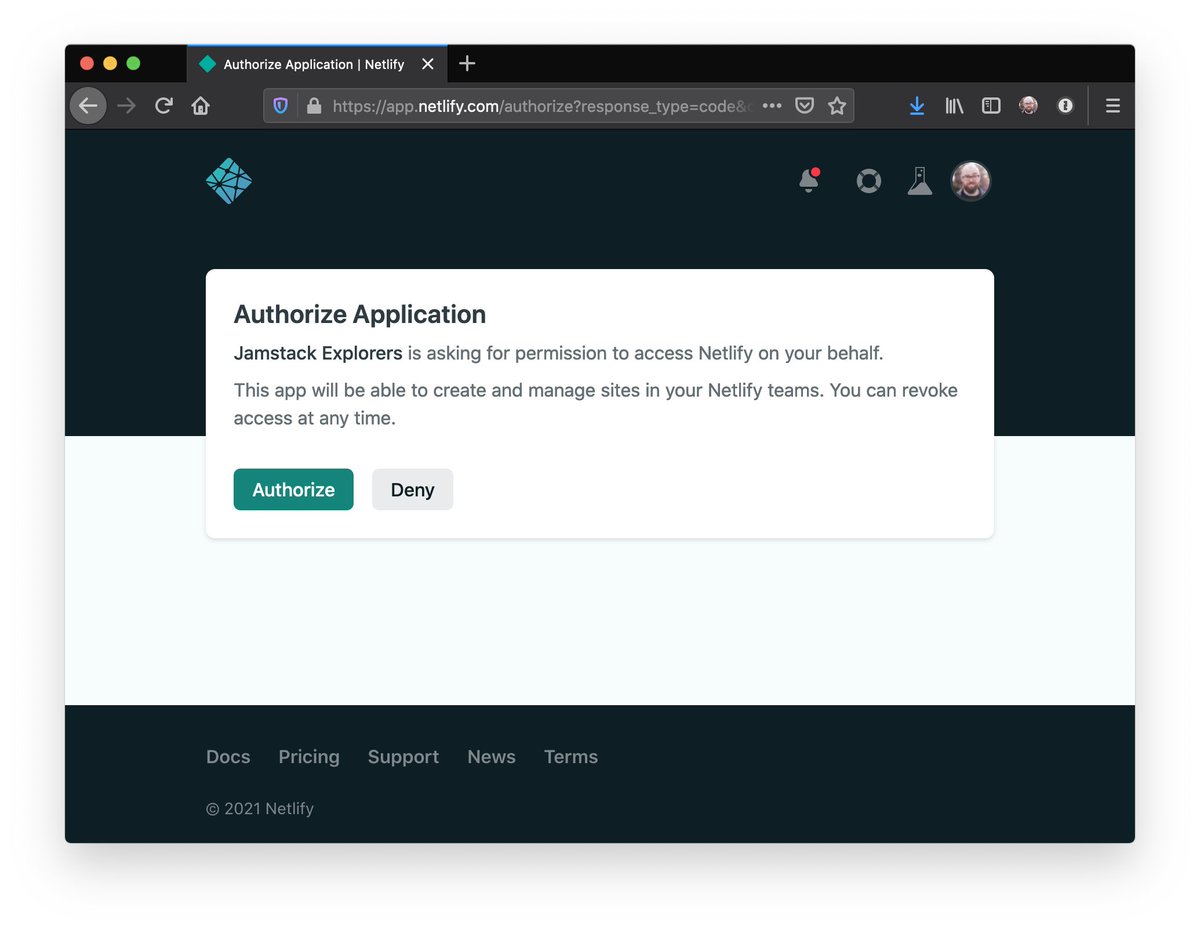Image resolution: width=1200 pixels, height=929 pixels.
Task: Go to the browser home page
Action: [x=201, y=105]
